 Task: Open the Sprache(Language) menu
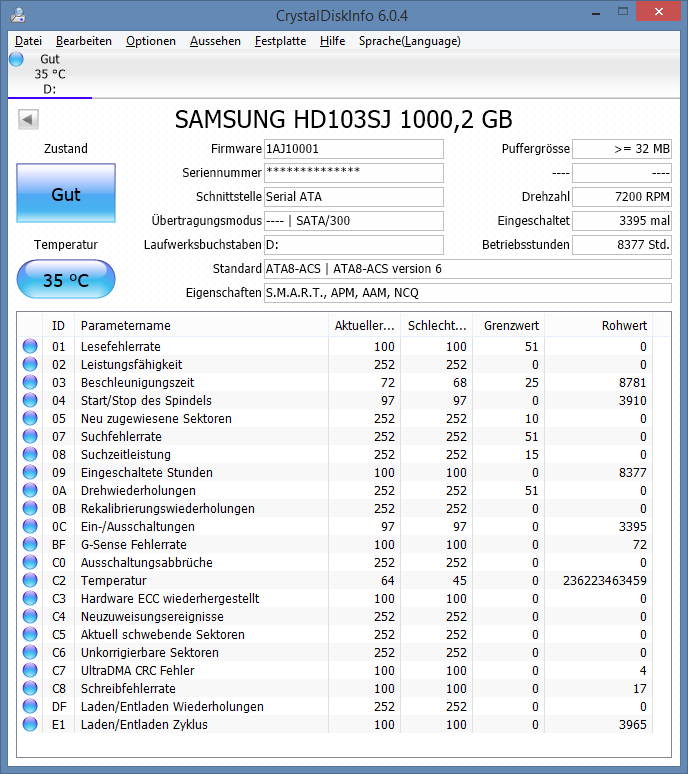coord(410,41)
